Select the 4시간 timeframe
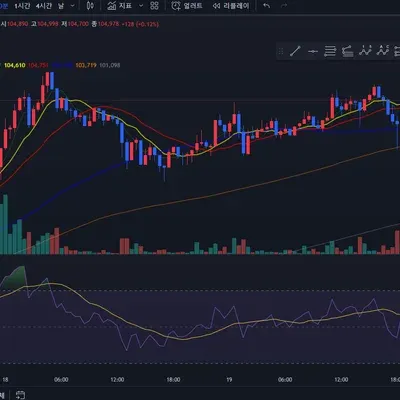The width and height of the screenshot is (400, 400). (x=44, y=6)
